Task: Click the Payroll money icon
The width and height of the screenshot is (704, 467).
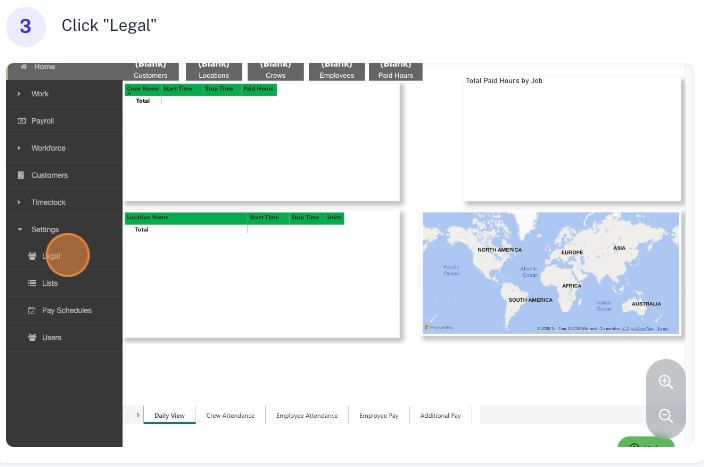Action: coord(20,121)
